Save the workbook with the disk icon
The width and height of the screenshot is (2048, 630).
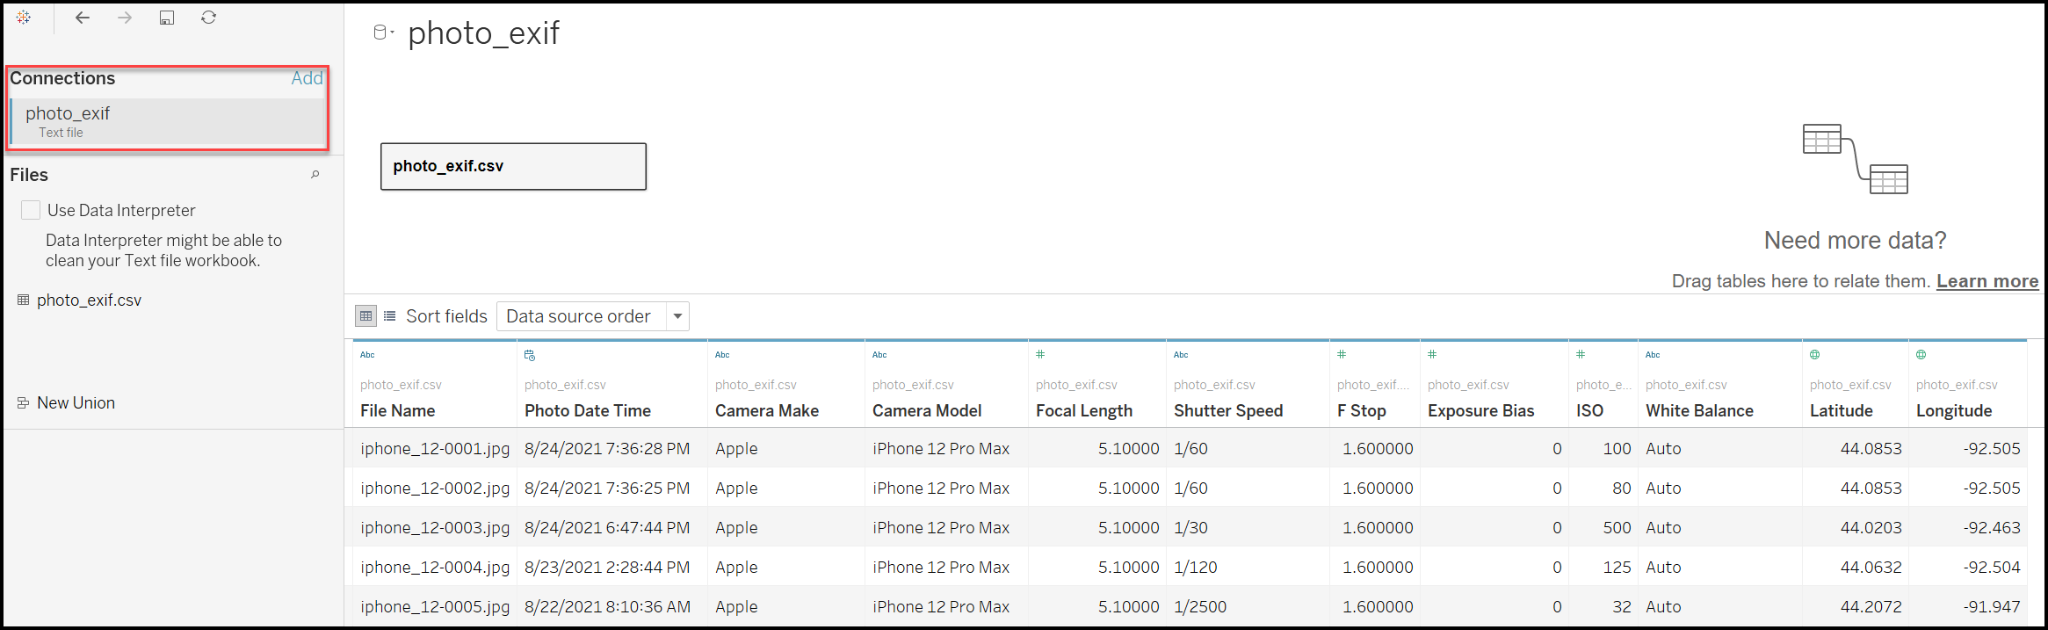click(x=167, y=17)
